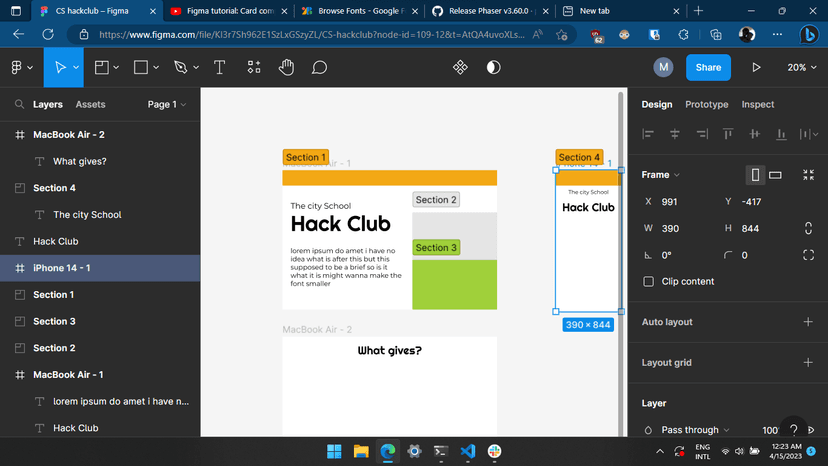The width and height of the screenshot is (828, 466).
Task: Switch frame to landscape orientation
Action: [x=775, y=175]
